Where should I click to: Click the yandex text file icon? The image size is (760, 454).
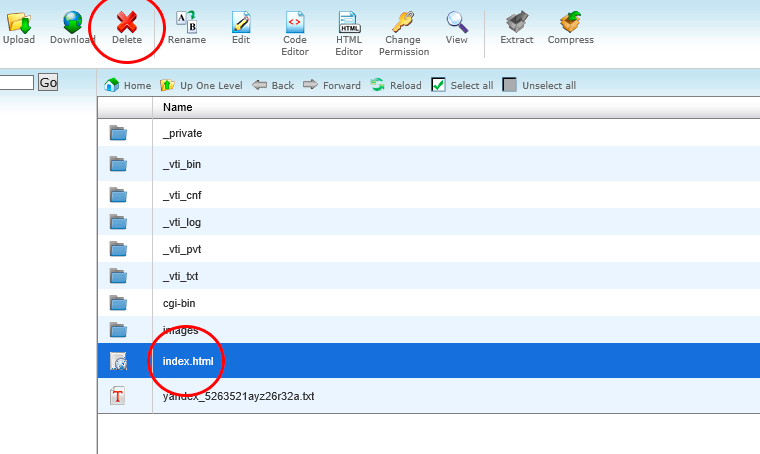tap(117, 396)
